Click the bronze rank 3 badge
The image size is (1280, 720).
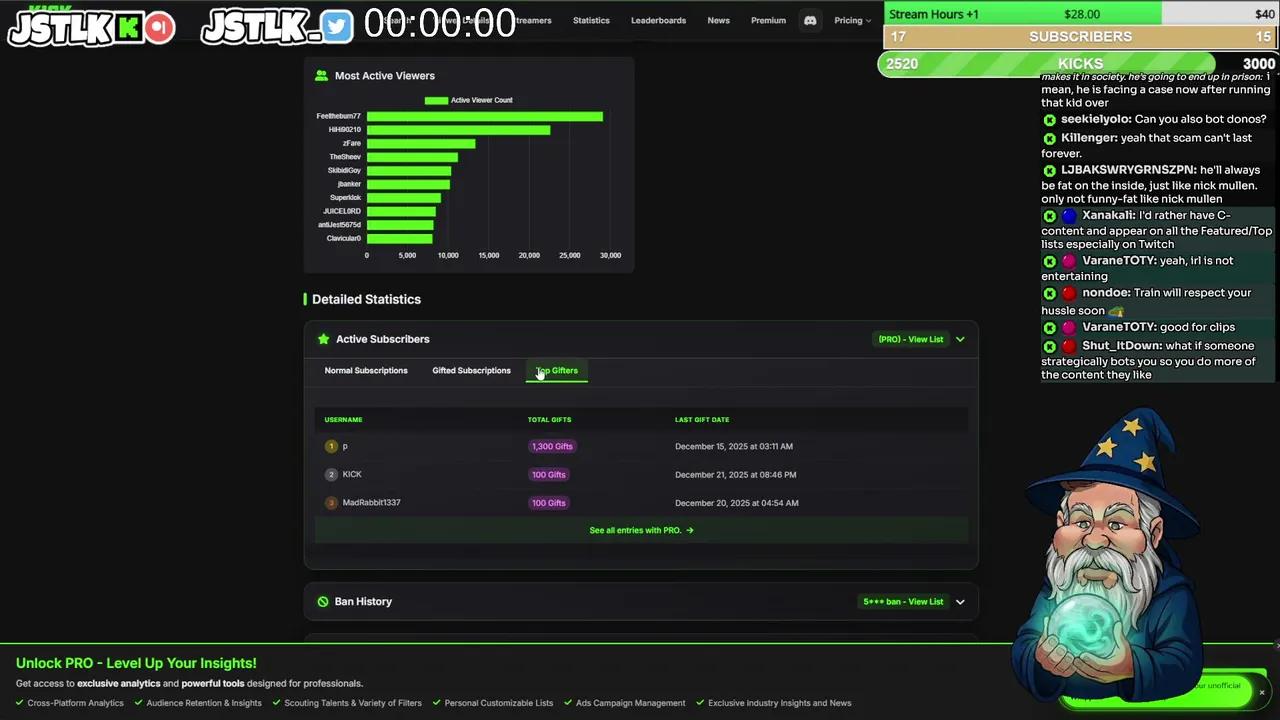coord(331,503)
